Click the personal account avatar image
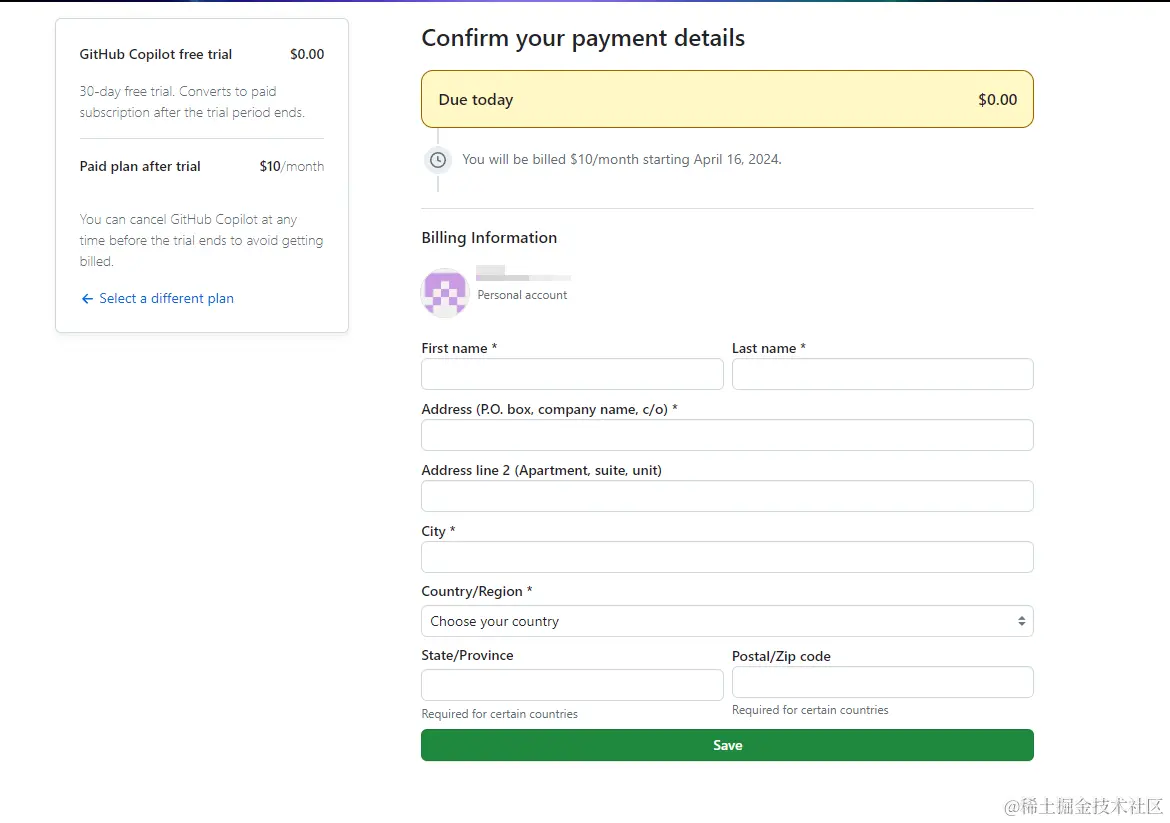The image size is (1170, 823). coord(445,292)
